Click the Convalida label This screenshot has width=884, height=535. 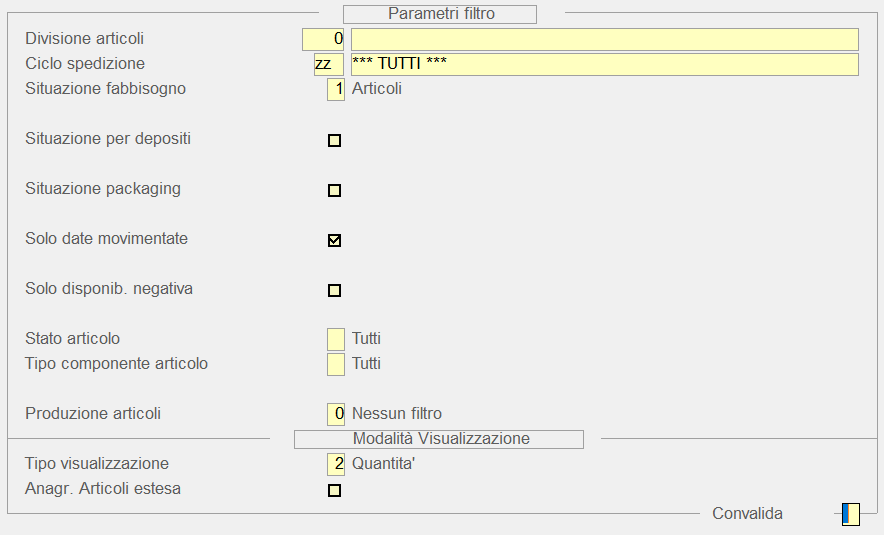[x=747, y=514]
